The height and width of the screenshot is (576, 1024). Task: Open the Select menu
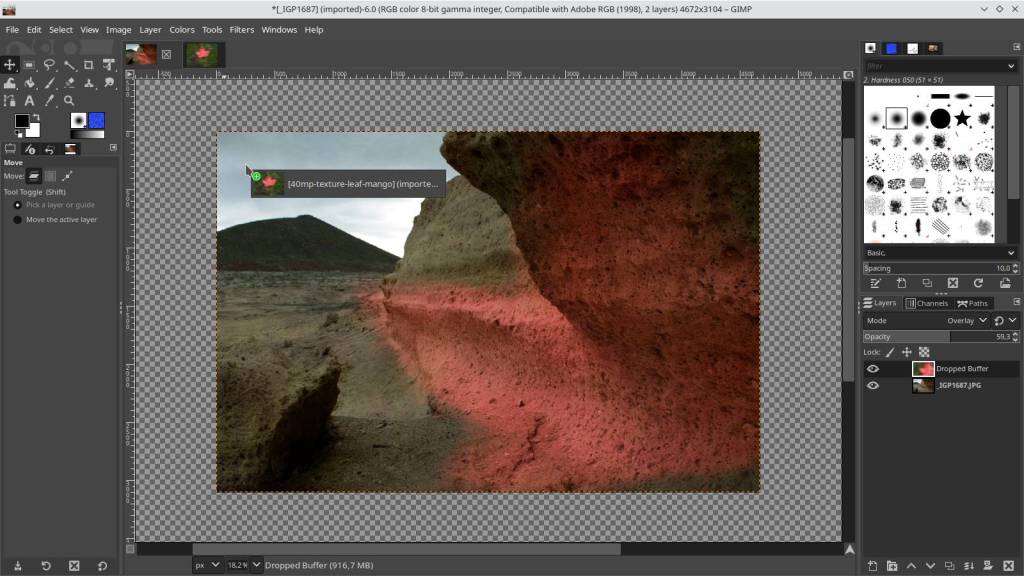coord(61,30)
